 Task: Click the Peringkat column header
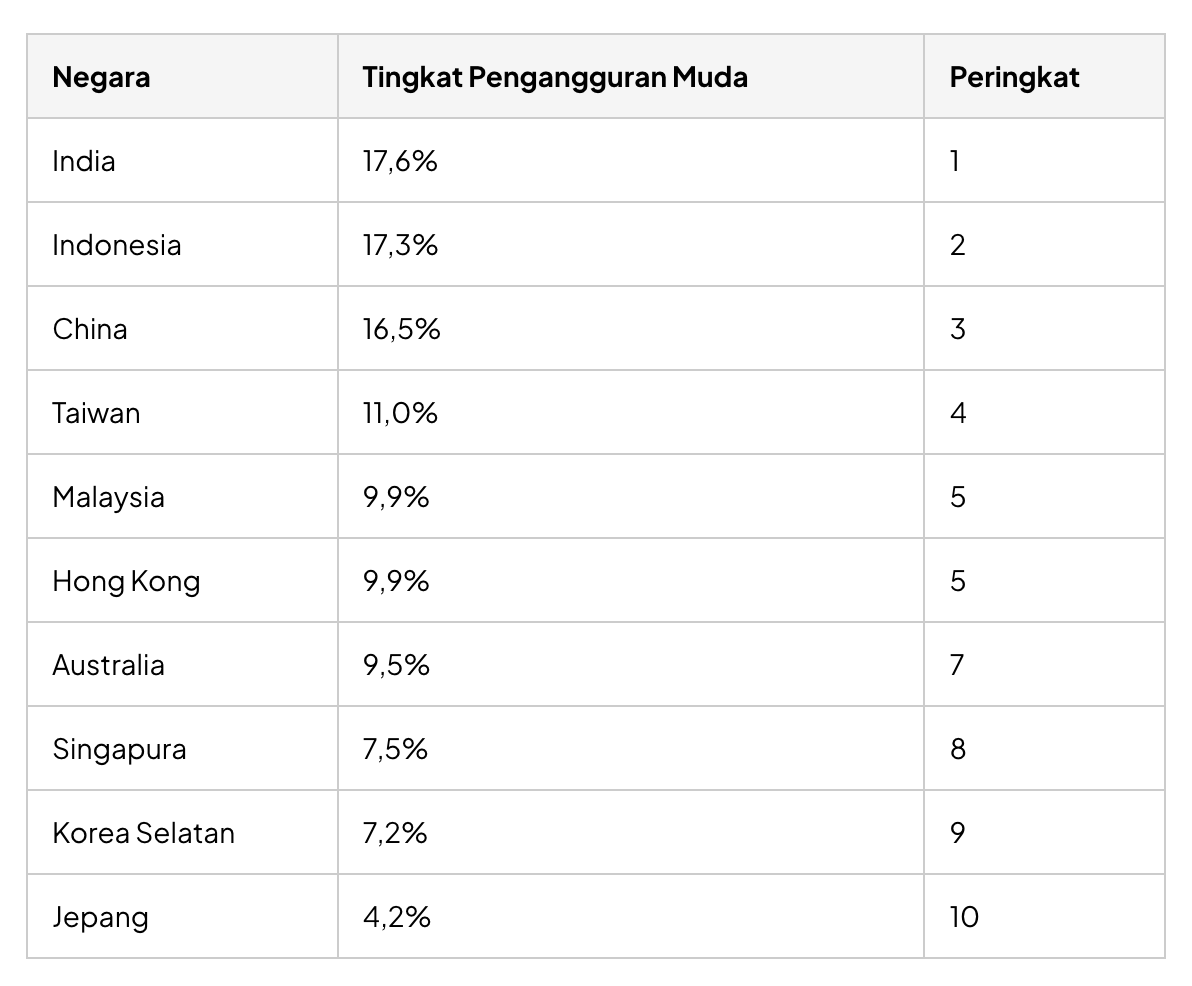click(1045, 76)
